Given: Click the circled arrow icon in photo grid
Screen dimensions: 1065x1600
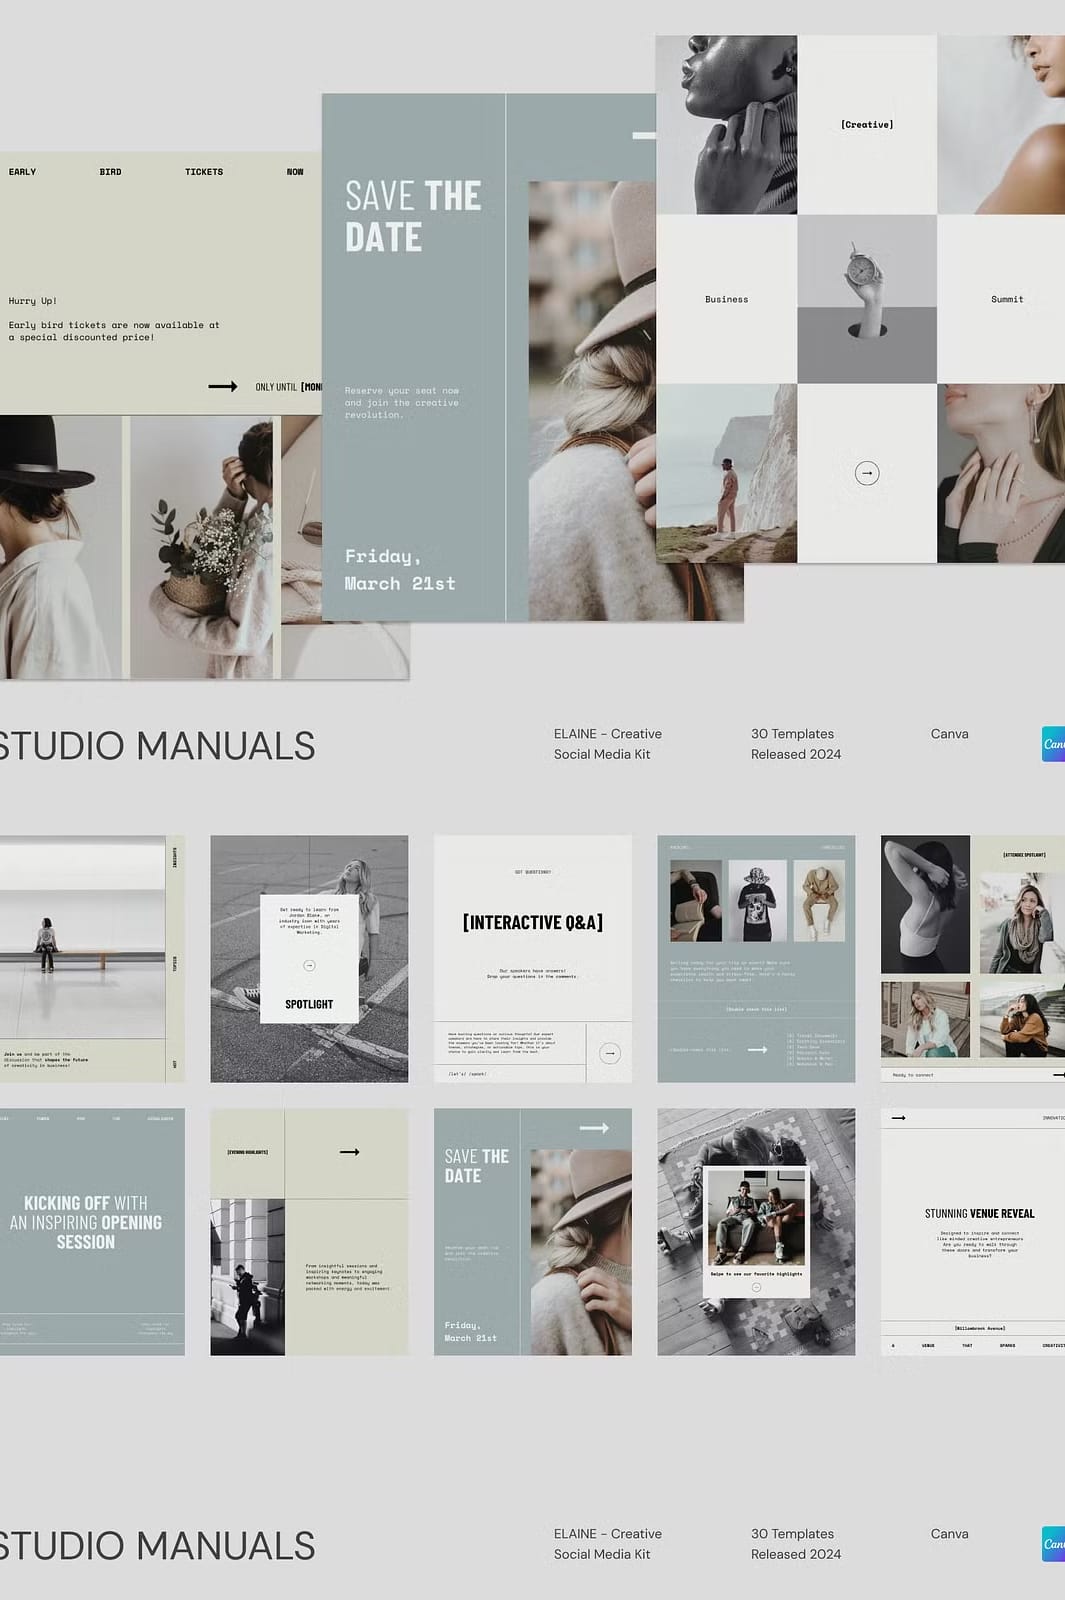Looking at the screenshot, I should [x=867, y=473].
